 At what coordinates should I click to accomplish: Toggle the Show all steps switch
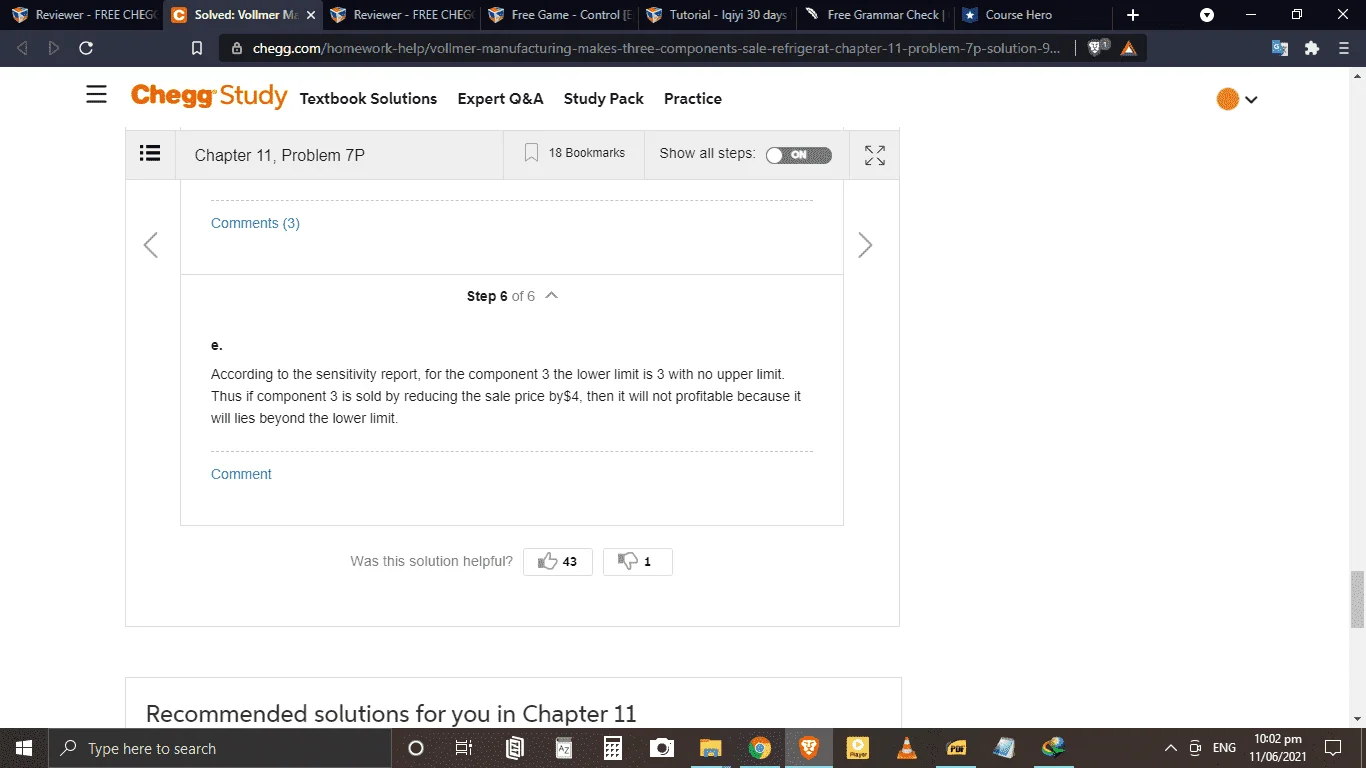798,155
